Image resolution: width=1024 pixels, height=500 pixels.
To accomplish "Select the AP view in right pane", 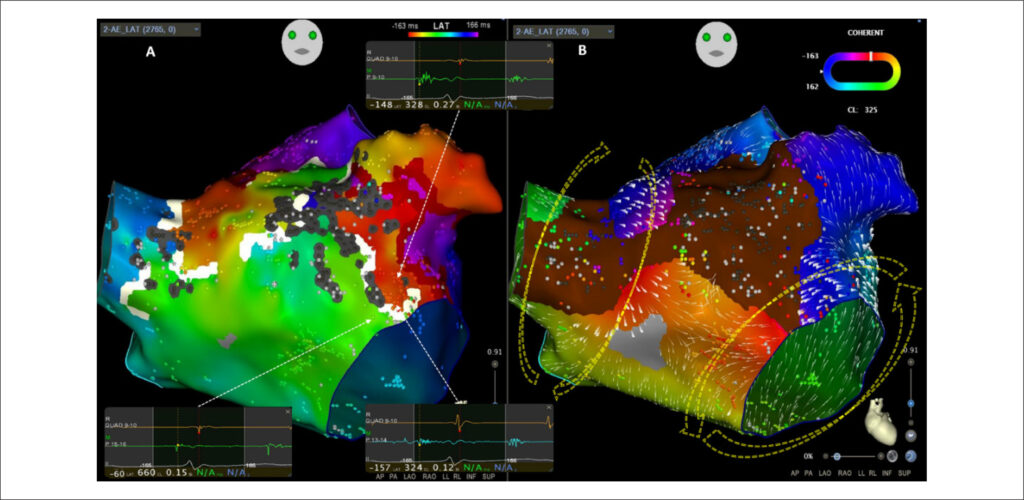I will pos(795,473).
